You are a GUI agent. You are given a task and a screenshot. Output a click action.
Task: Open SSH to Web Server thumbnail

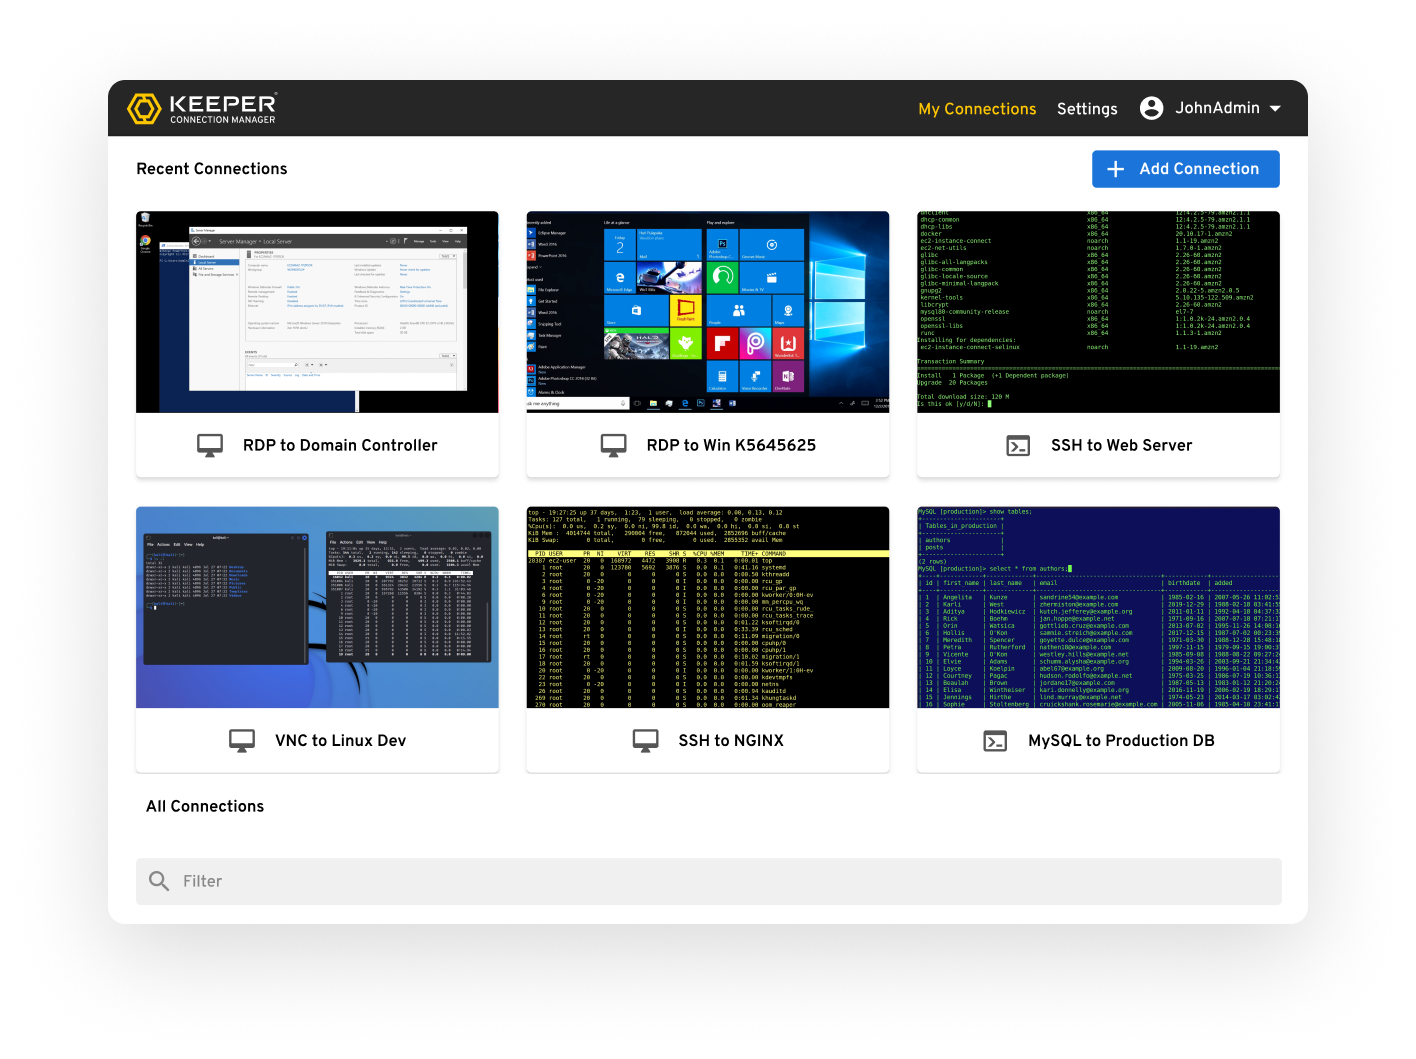point(1098,312)
